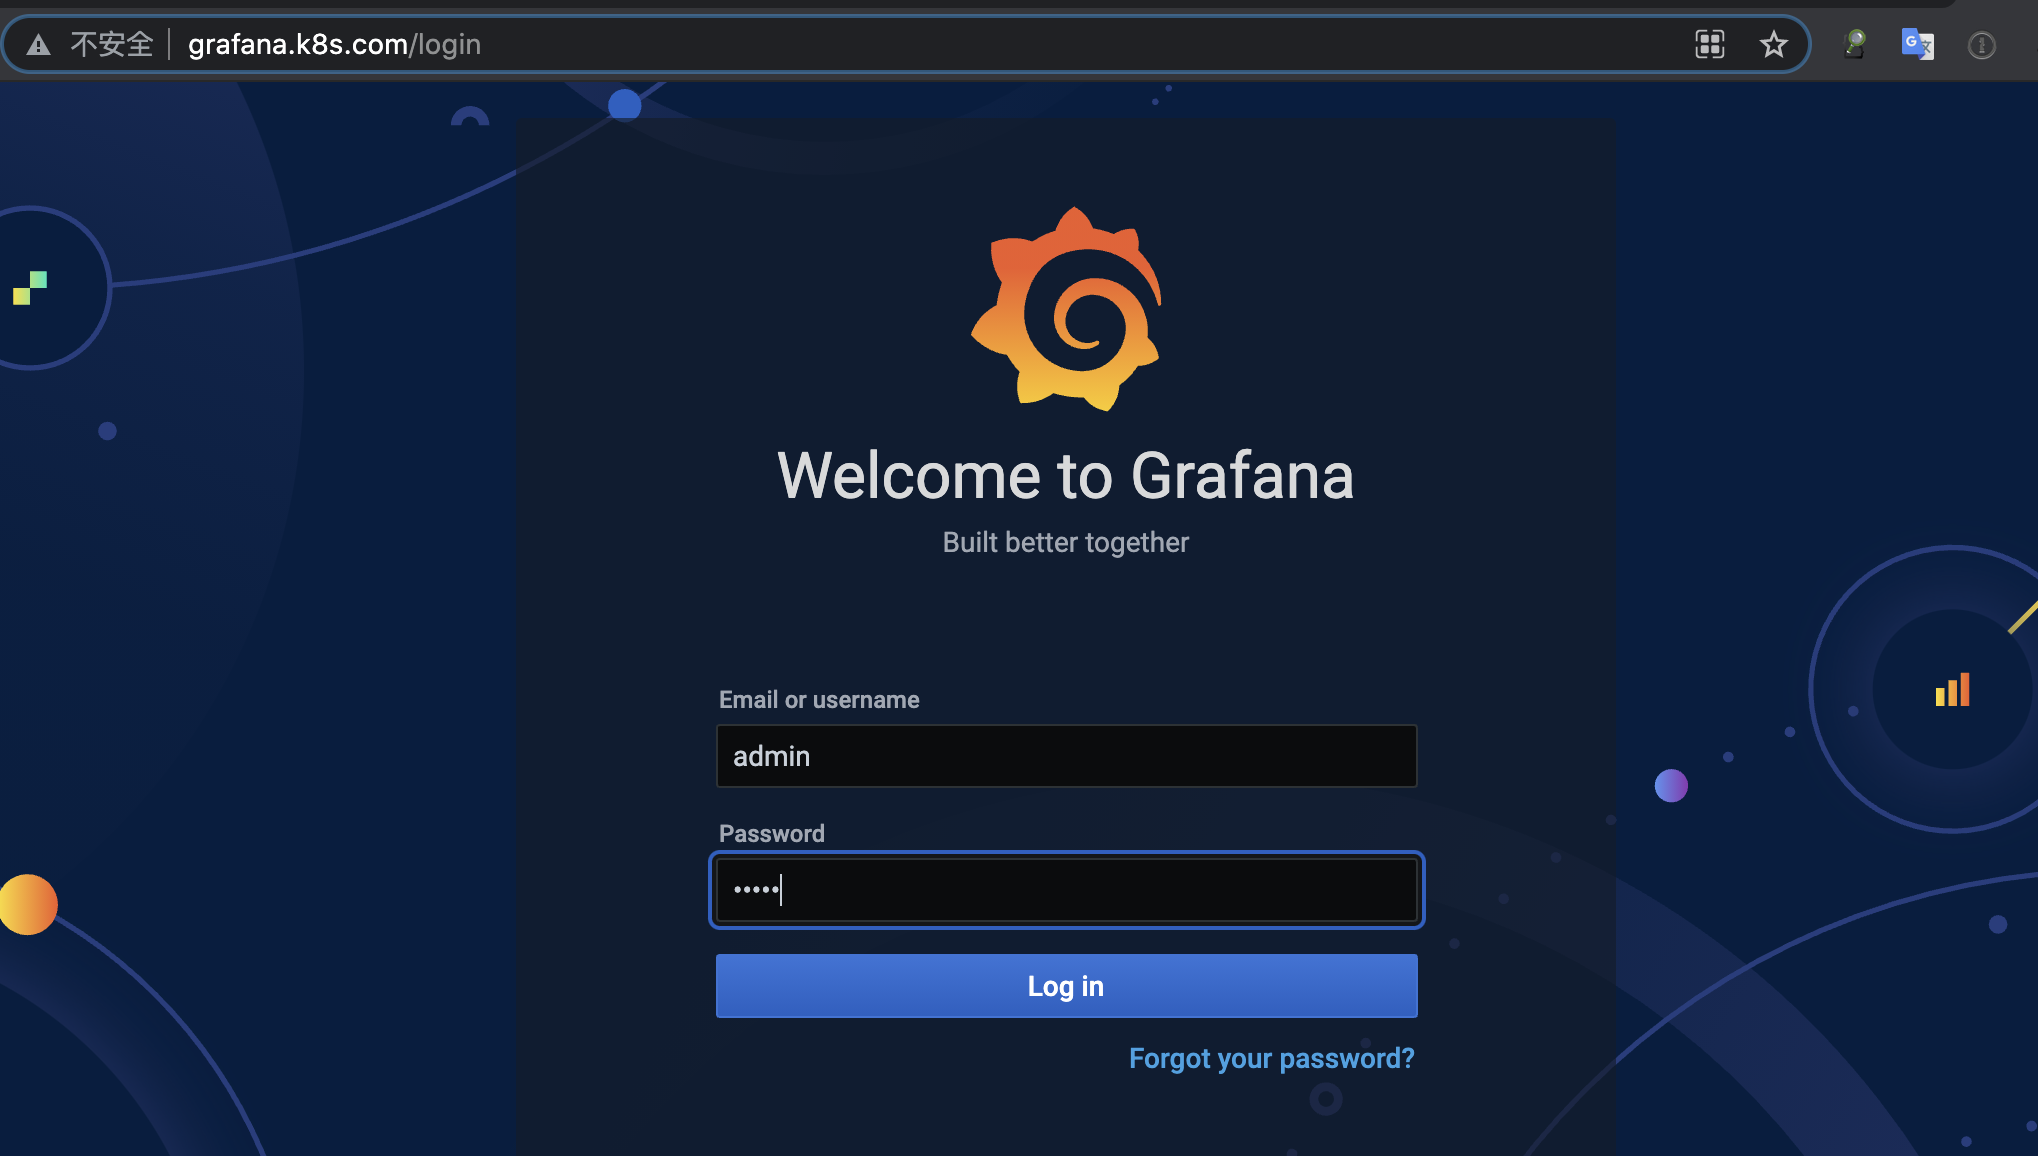Click the Built better together subtitle

point(1066,542)
